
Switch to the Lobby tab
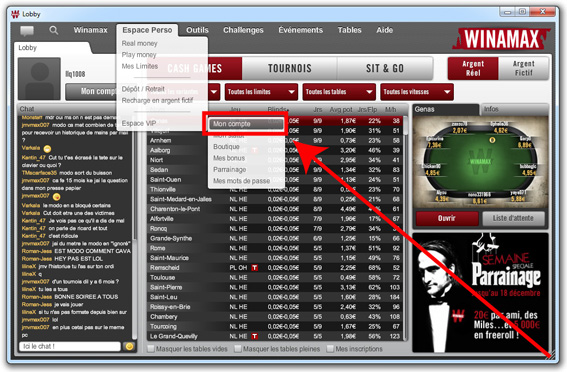click(x=51, y=48)
